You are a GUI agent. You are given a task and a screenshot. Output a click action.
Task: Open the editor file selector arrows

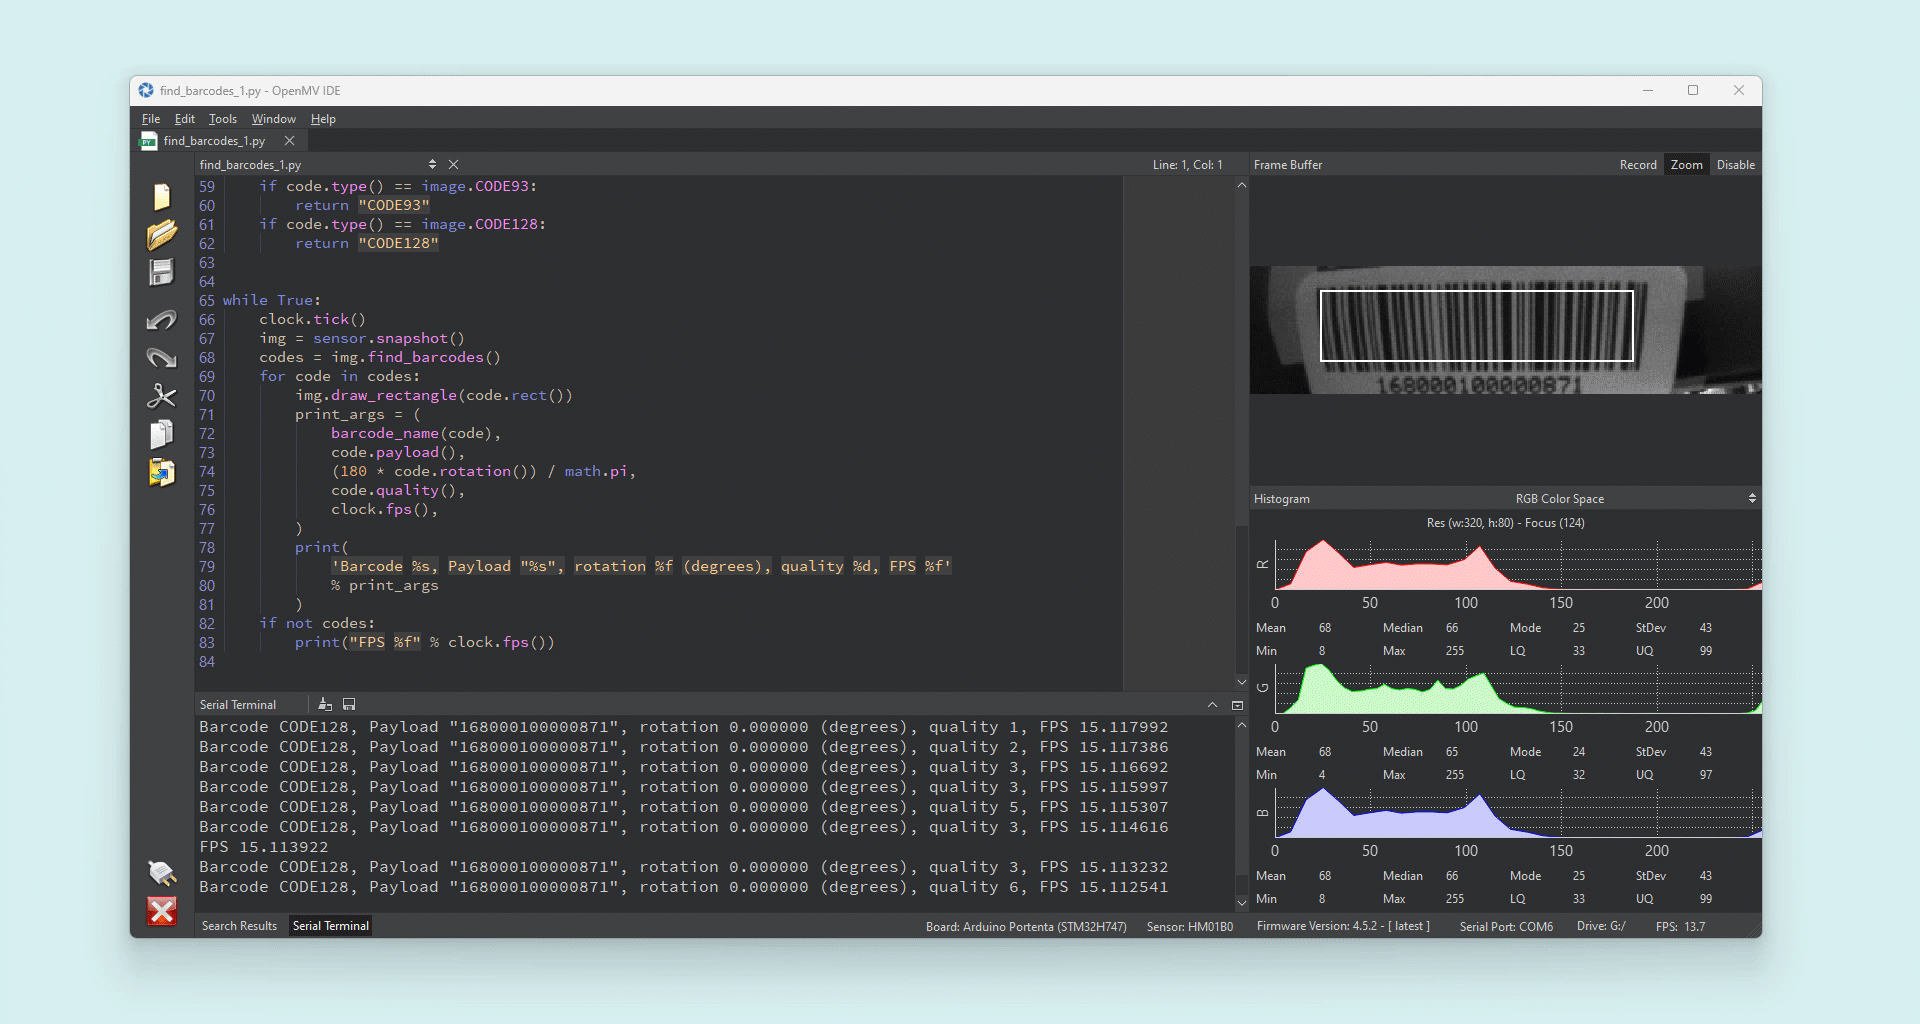pyautogui.click(x=432, y=164)
